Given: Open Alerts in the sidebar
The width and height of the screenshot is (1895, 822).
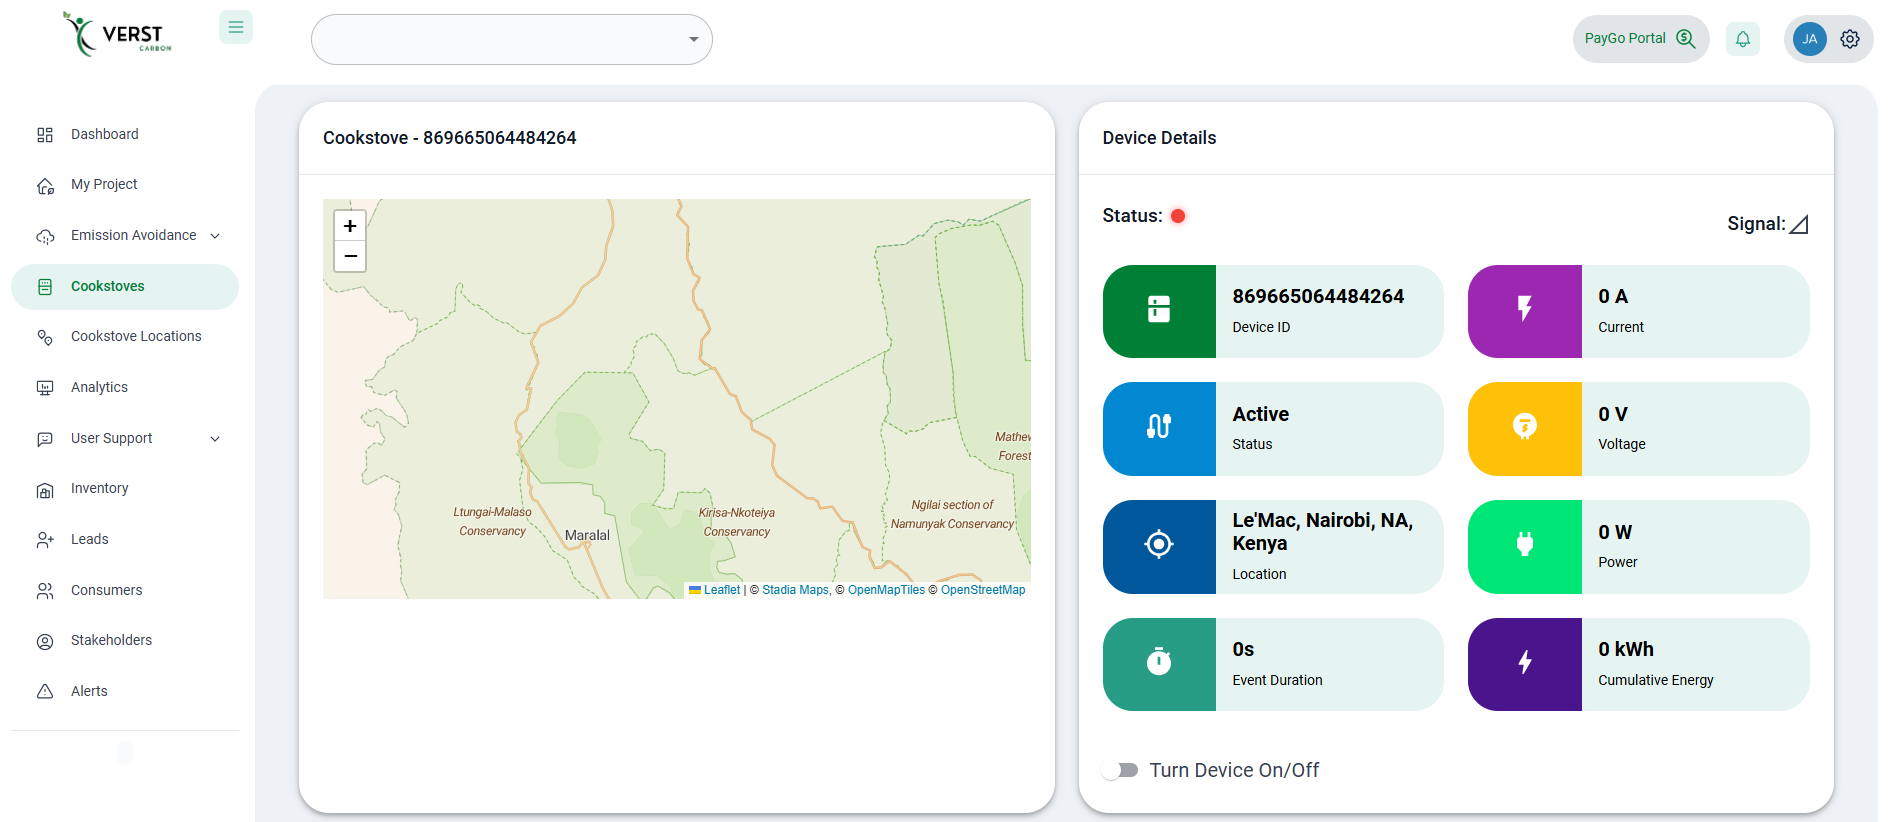Looking at the screenshot, I should (x=125, y=692).
